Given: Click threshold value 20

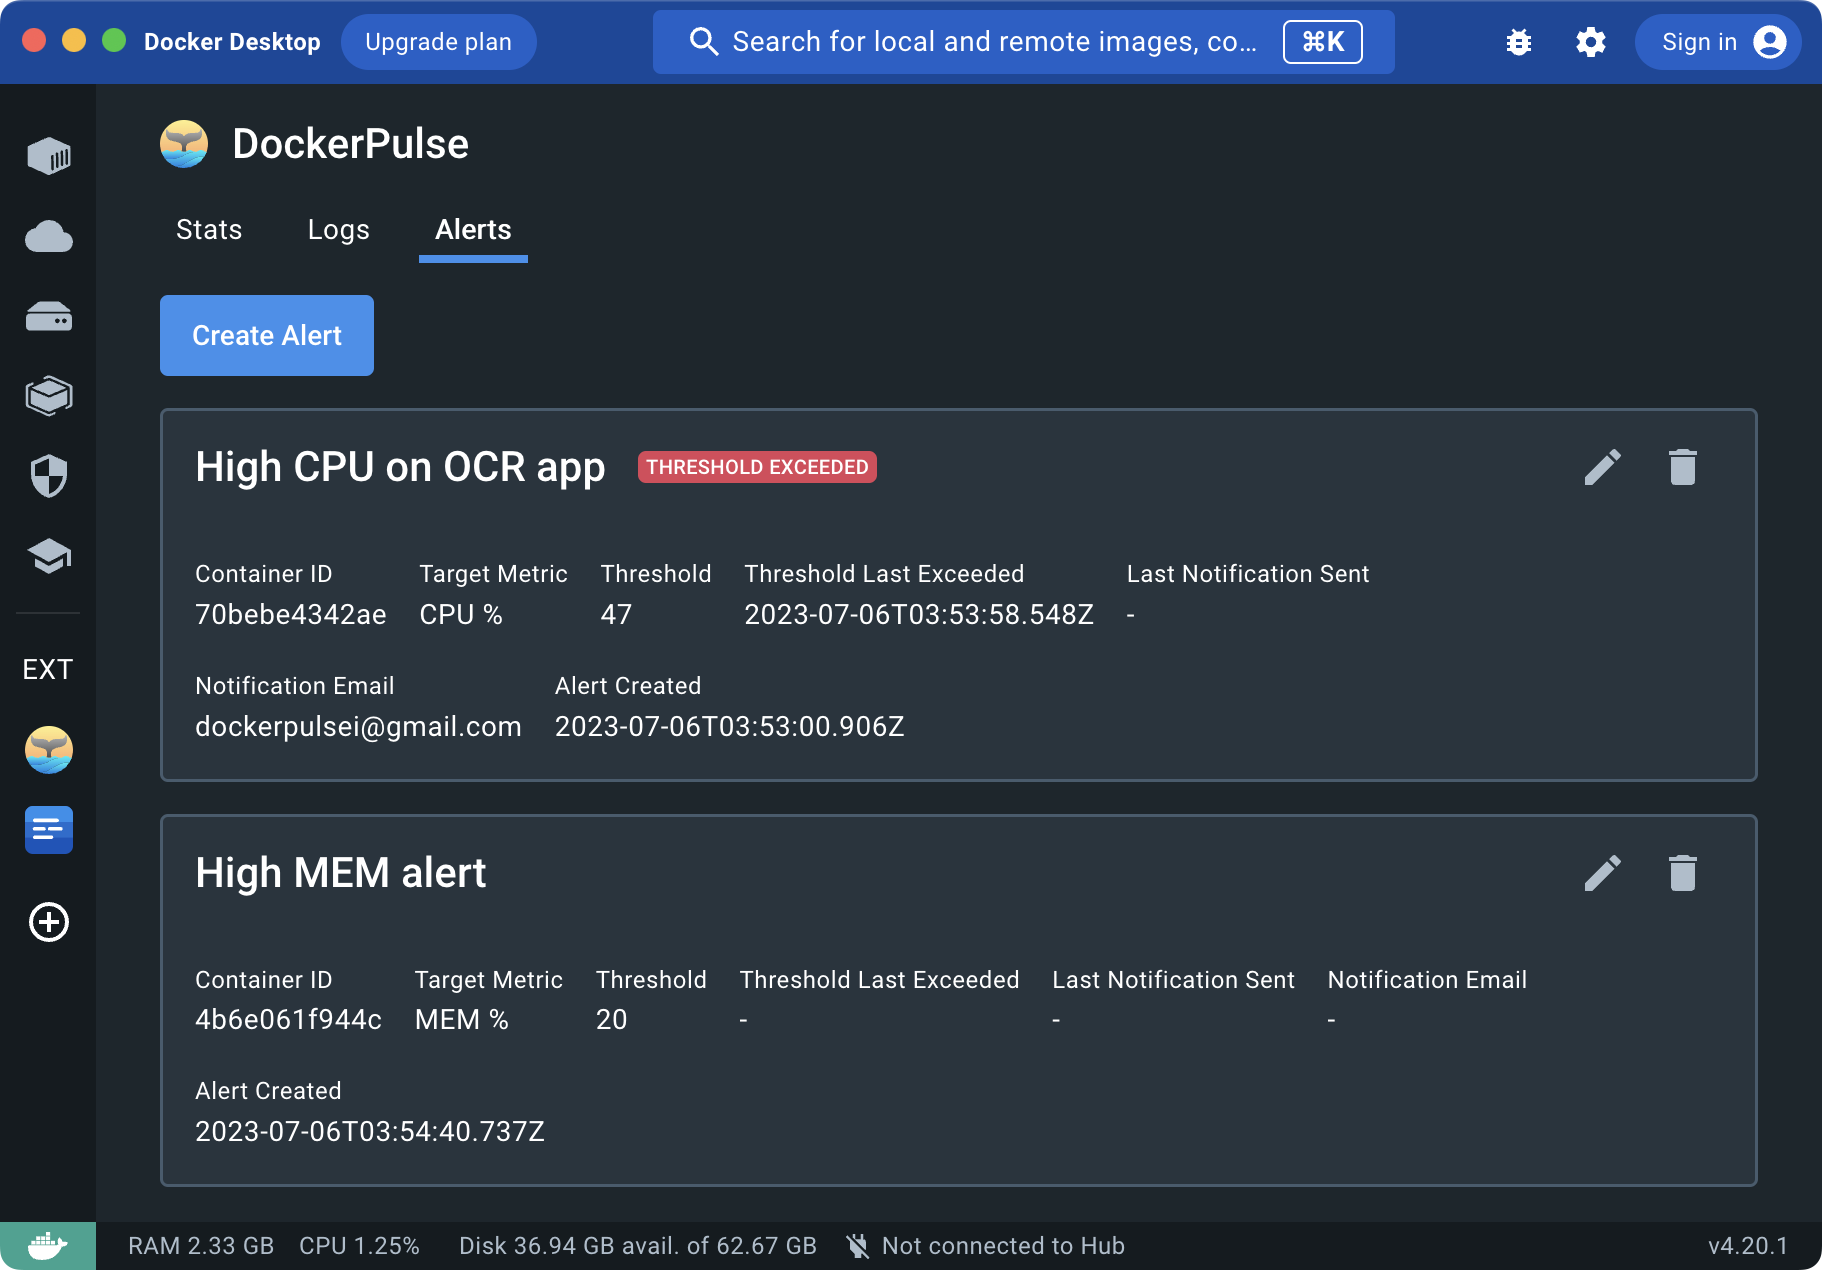Looking at the screenshot, I should pyautogui.click(x=612, y=1020).
